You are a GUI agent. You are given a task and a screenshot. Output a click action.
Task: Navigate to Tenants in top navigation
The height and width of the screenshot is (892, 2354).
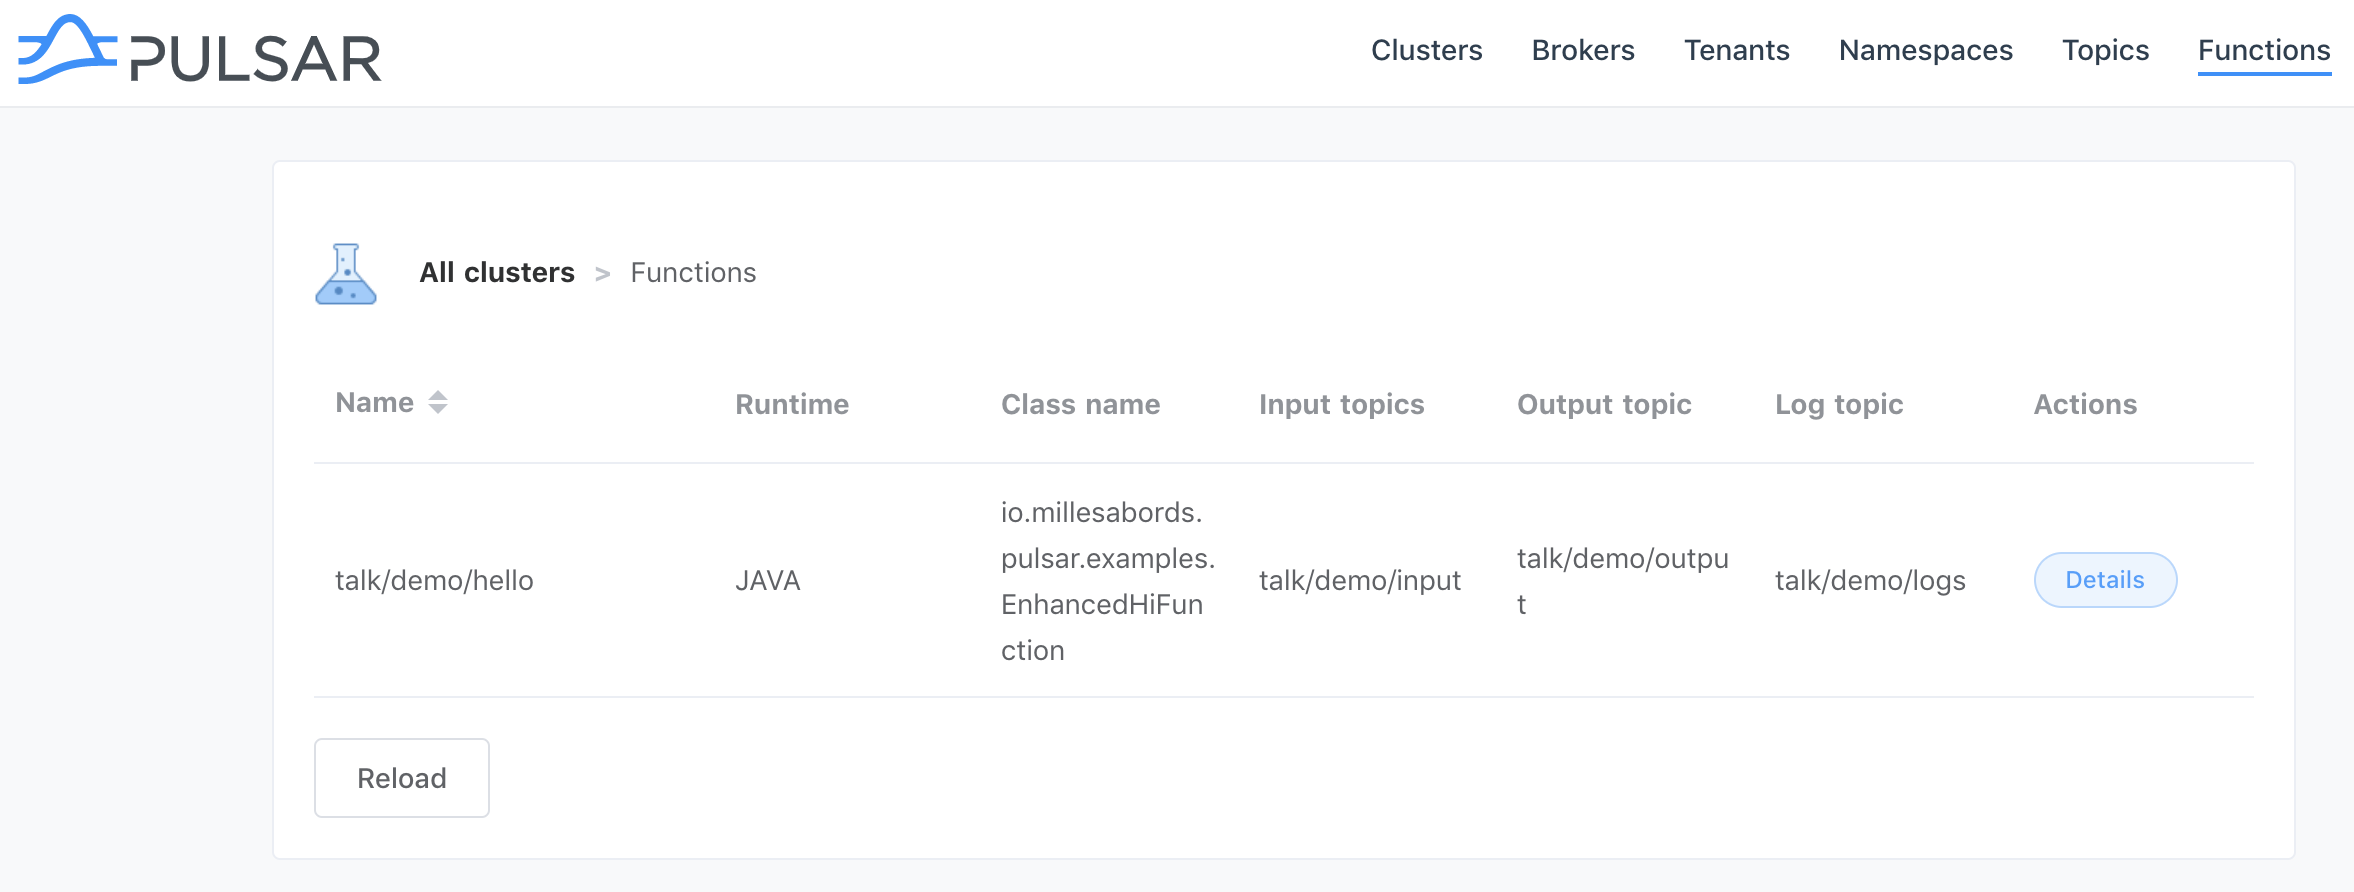click(1736, 50)
